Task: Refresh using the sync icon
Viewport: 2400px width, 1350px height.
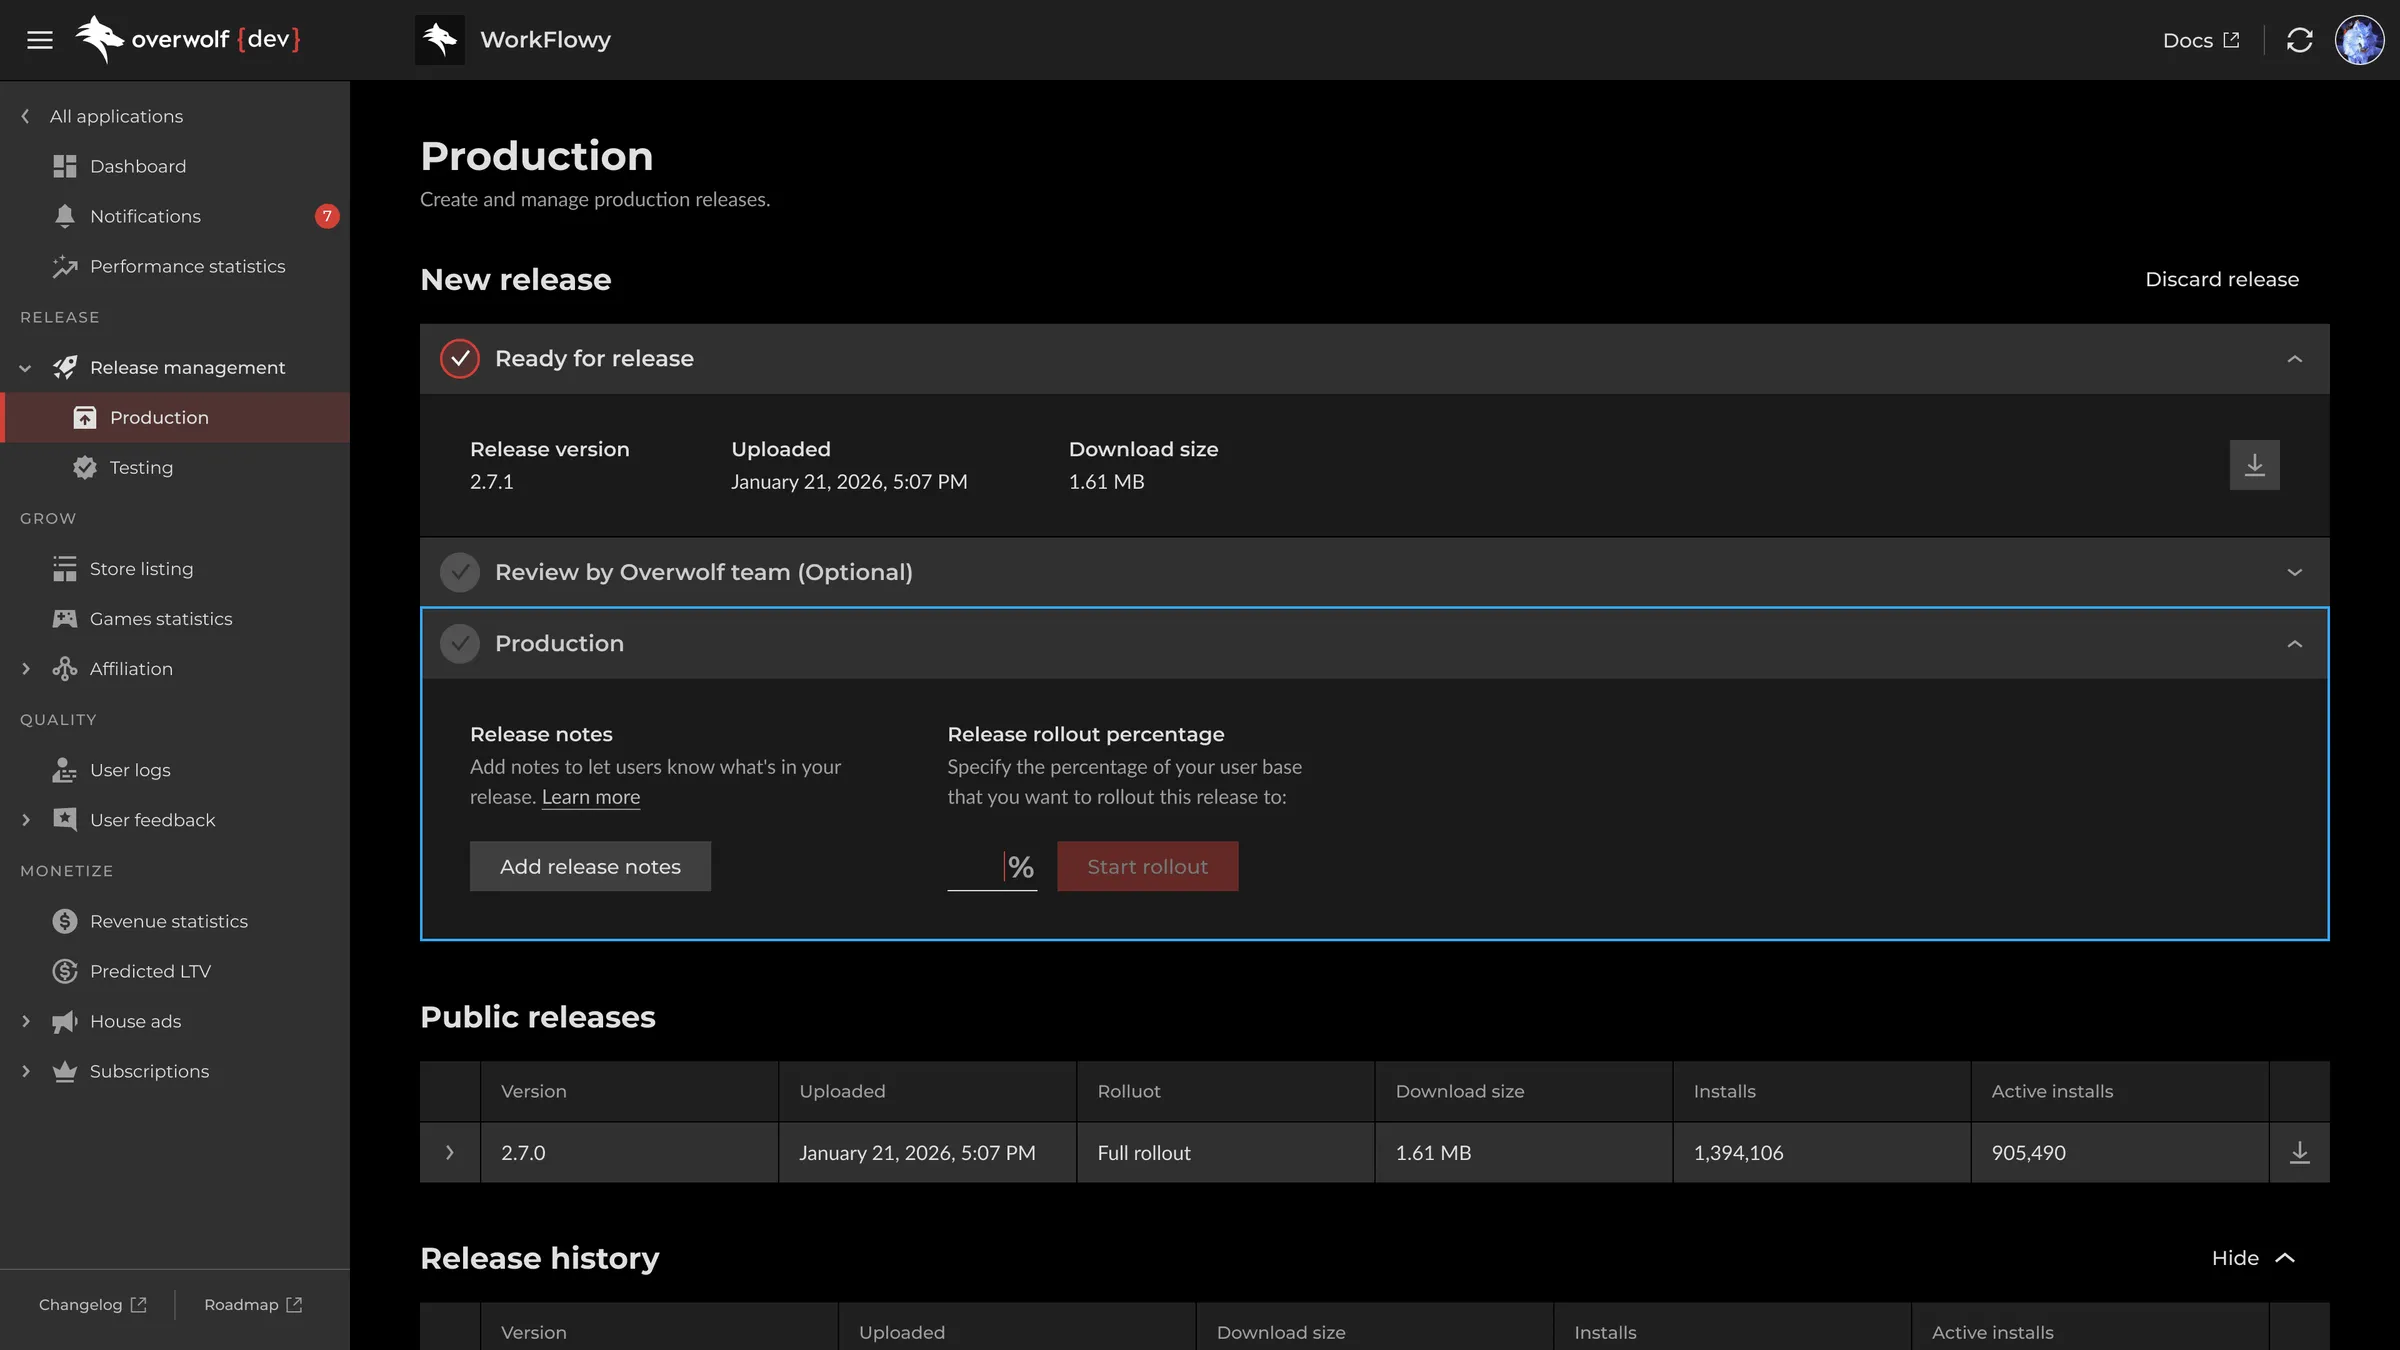Action: point(2300,40)
